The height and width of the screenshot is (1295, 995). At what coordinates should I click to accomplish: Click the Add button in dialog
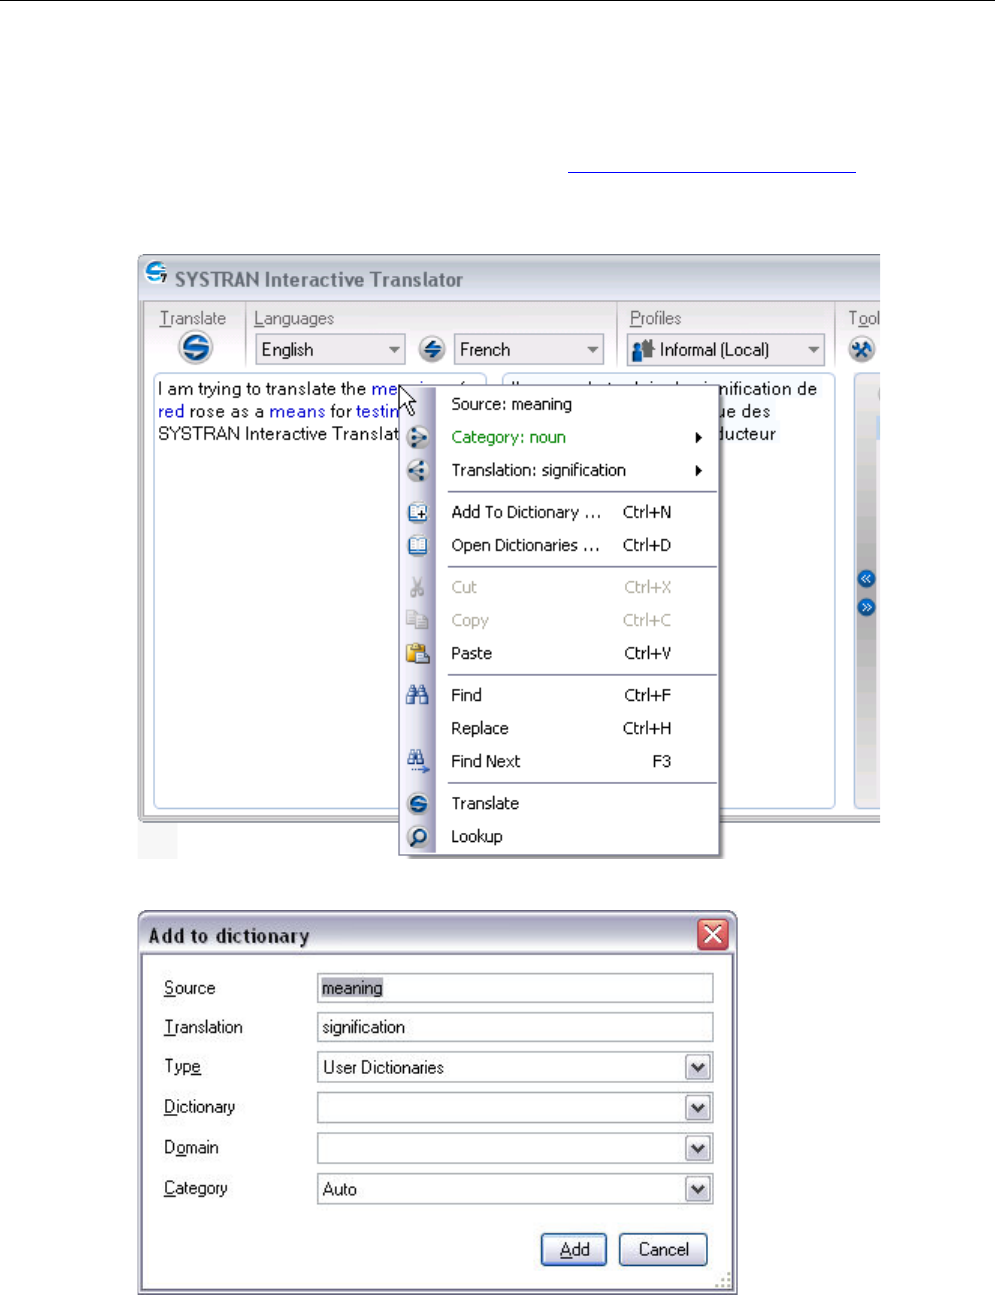tap(574, 1249)
